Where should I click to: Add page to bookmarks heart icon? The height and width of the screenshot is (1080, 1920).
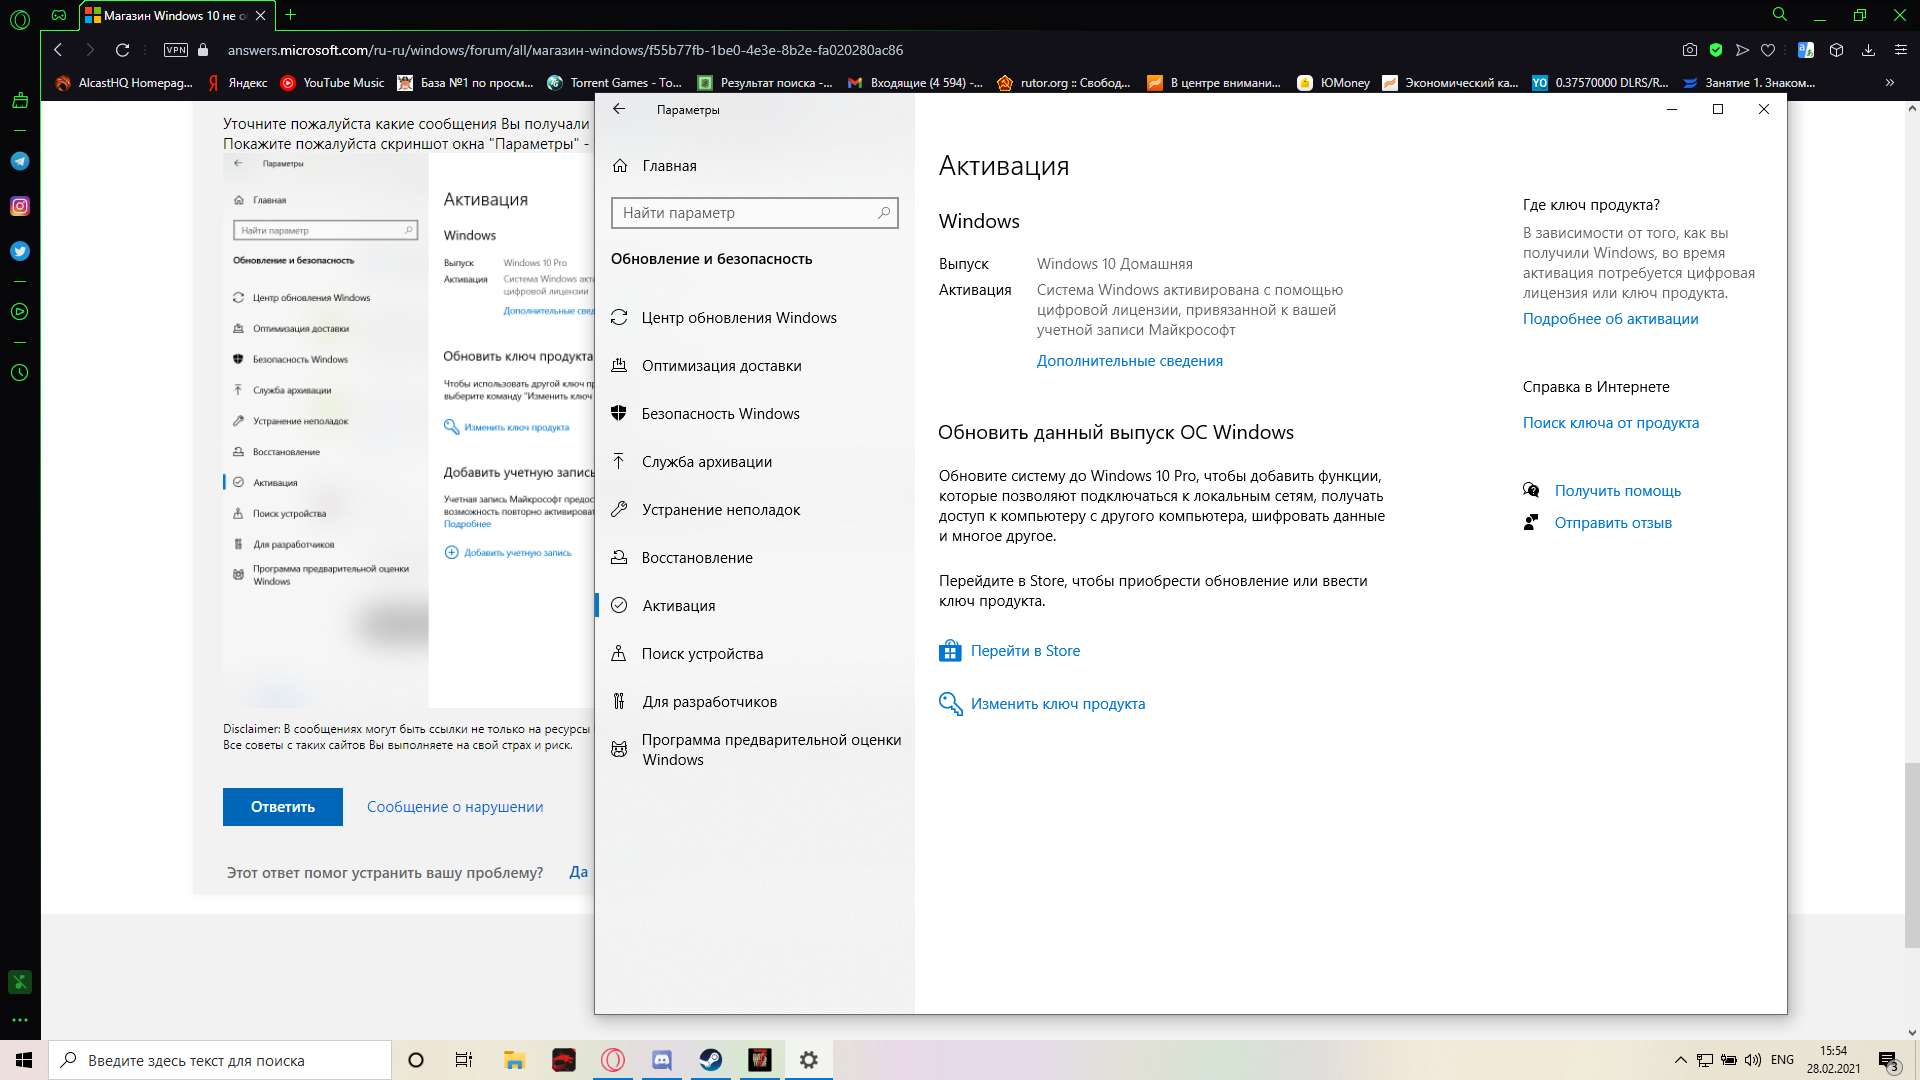1768,50
